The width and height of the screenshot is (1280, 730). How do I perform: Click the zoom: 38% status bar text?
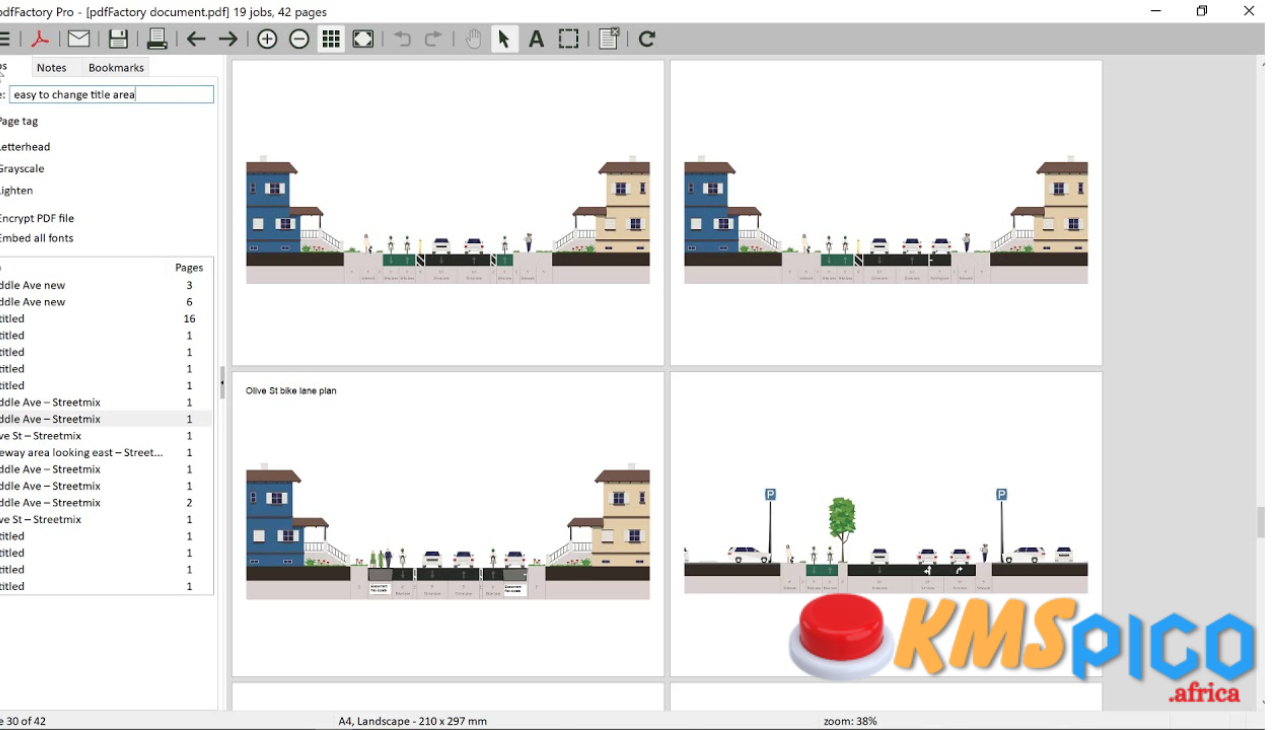coord(850,721)
